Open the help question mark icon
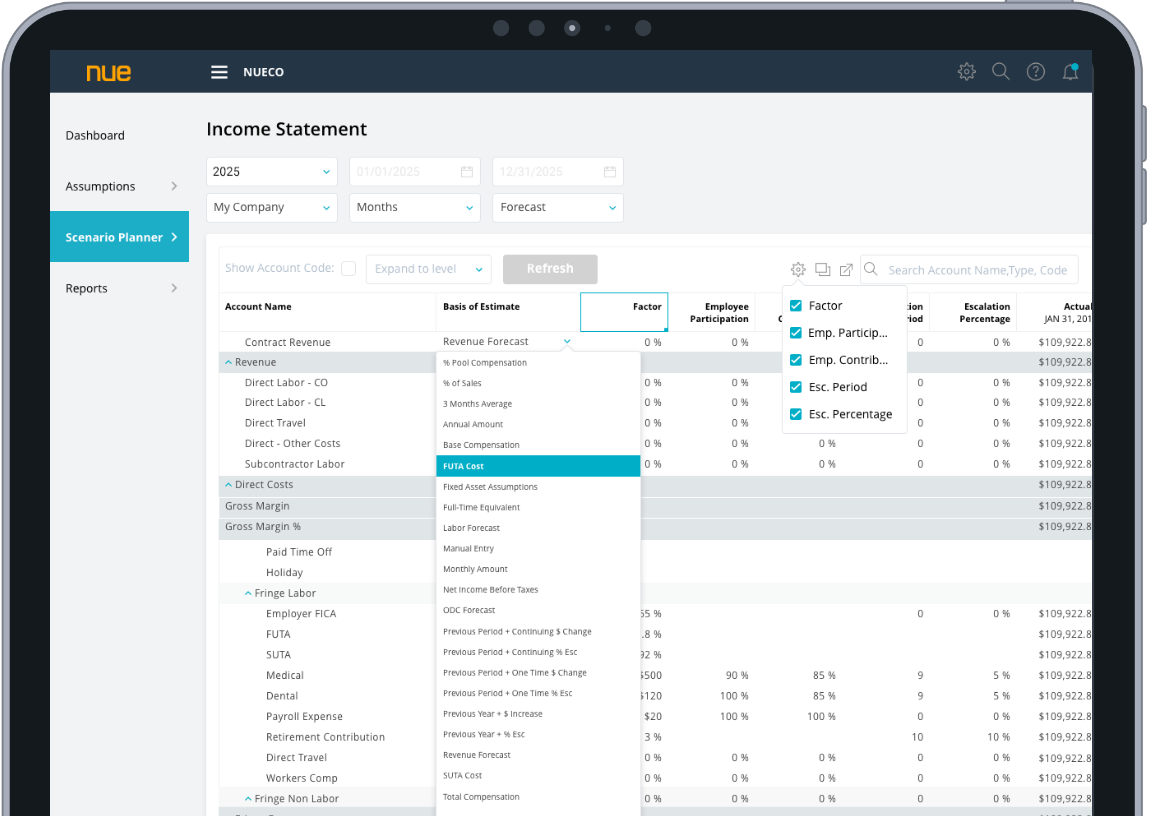Viewport: 1150px width, 816px height. 1036,72
